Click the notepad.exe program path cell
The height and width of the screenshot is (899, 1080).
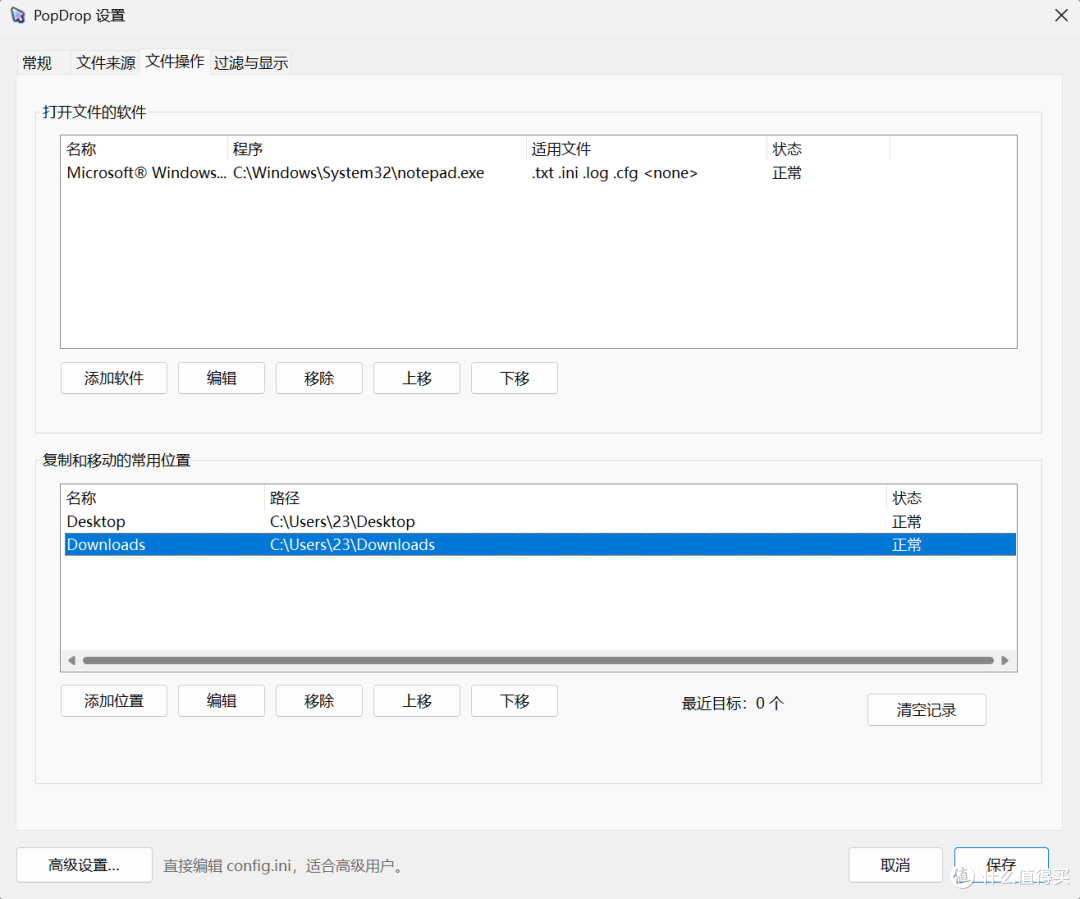point(358,173)
